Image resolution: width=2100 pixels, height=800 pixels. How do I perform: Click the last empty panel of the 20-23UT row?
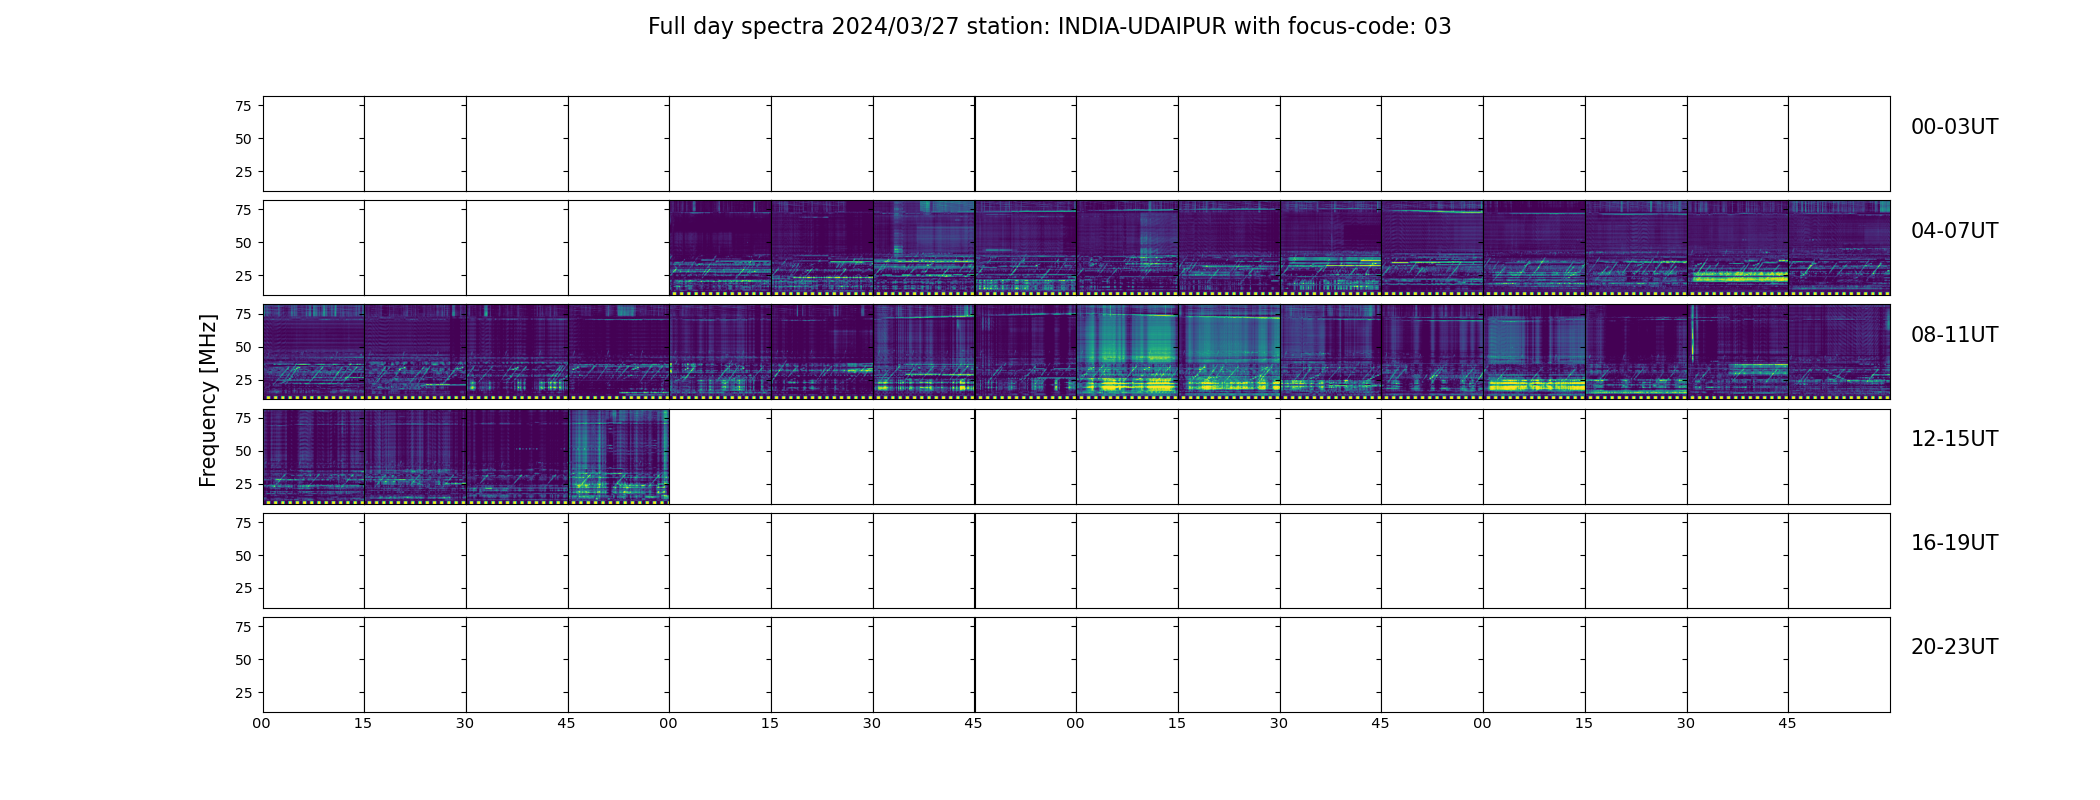coord(1839,665)
